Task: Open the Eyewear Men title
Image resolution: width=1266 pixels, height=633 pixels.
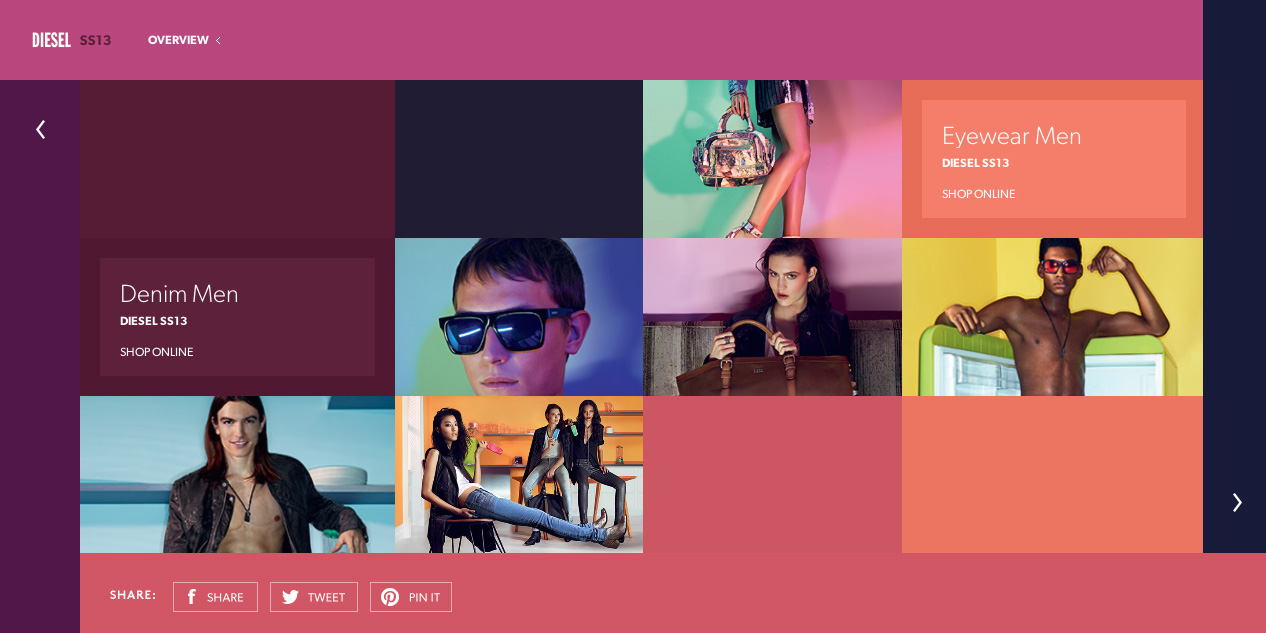Action: click(x=1011, y=136)
